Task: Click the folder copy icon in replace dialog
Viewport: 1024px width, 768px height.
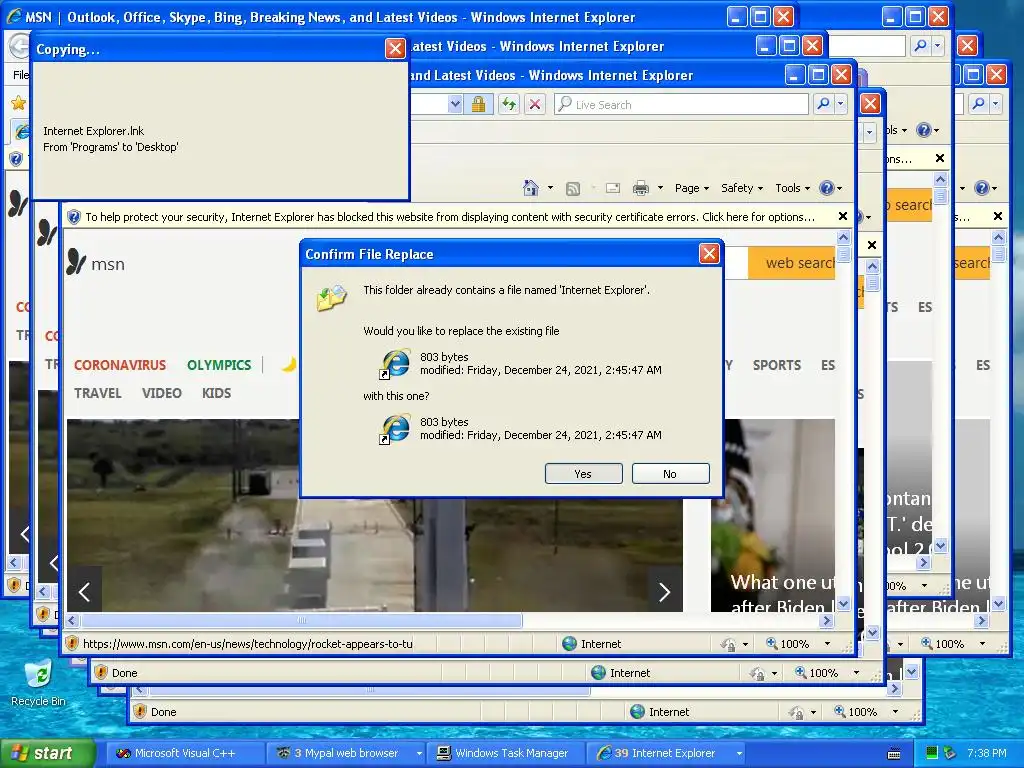Action: click(x=331, y=298)
